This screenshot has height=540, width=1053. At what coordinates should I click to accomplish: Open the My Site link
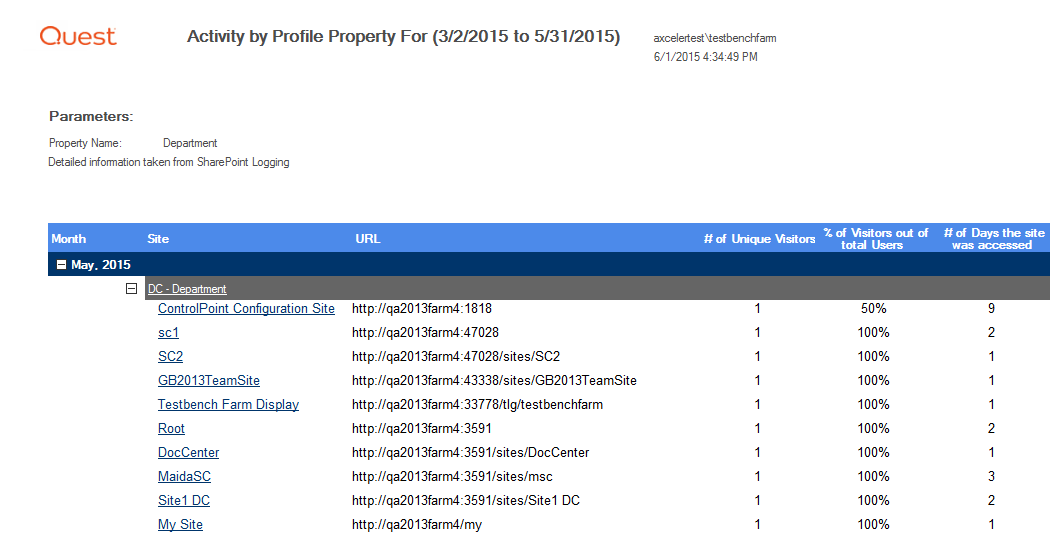180,525
